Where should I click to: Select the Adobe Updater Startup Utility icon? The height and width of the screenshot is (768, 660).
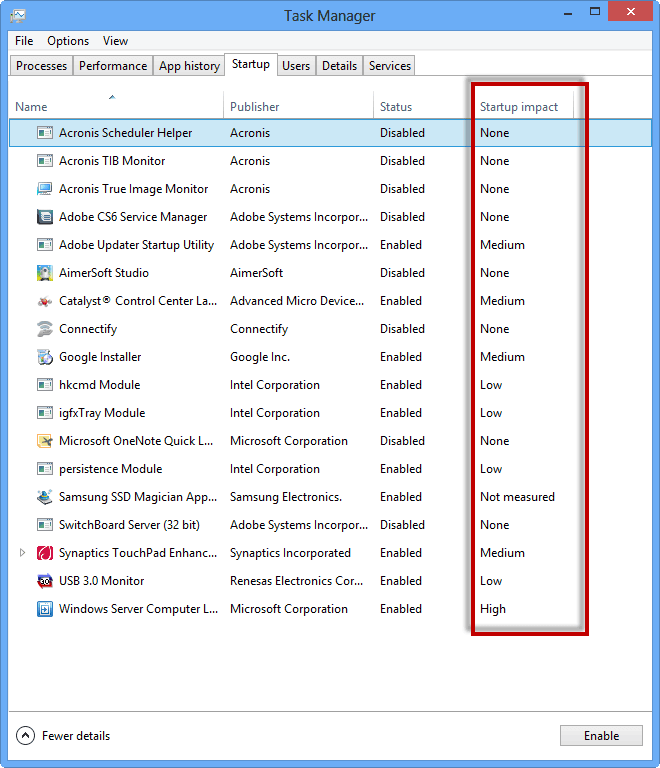point(45,244)
